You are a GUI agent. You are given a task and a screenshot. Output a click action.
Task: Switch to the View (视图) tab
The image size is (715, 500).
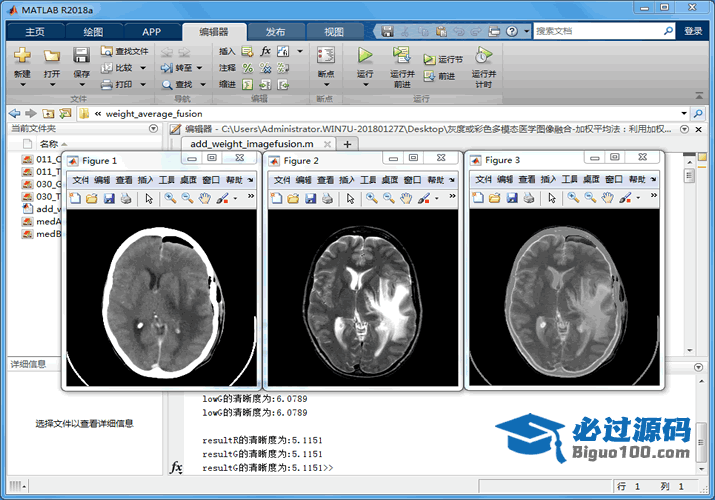(334, 31)
